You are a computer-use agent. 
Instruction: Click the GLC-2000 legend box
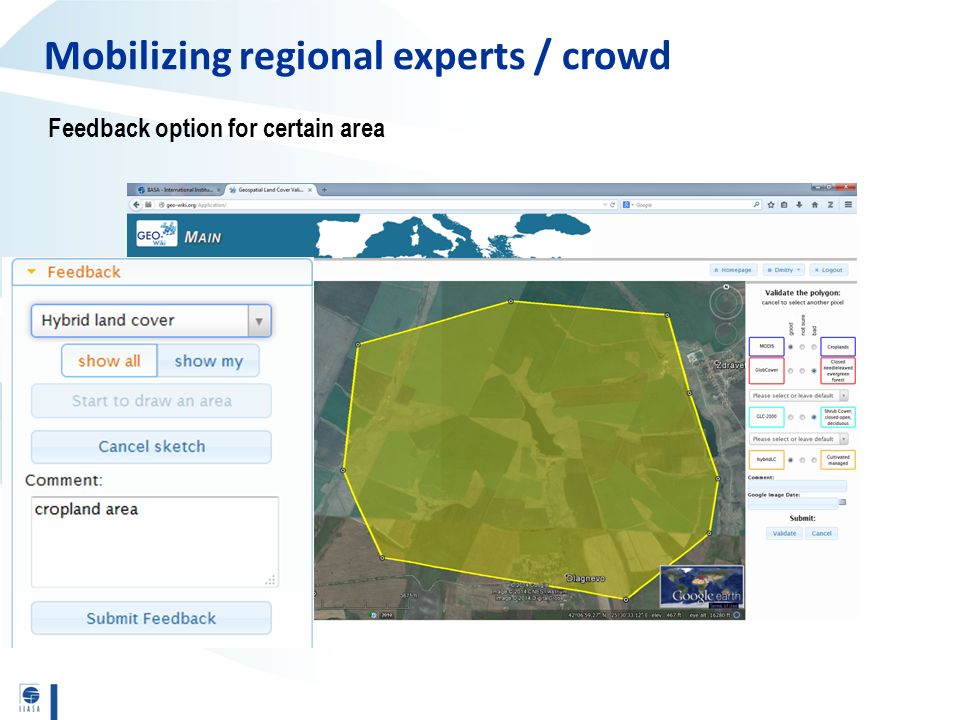point(767,417)
